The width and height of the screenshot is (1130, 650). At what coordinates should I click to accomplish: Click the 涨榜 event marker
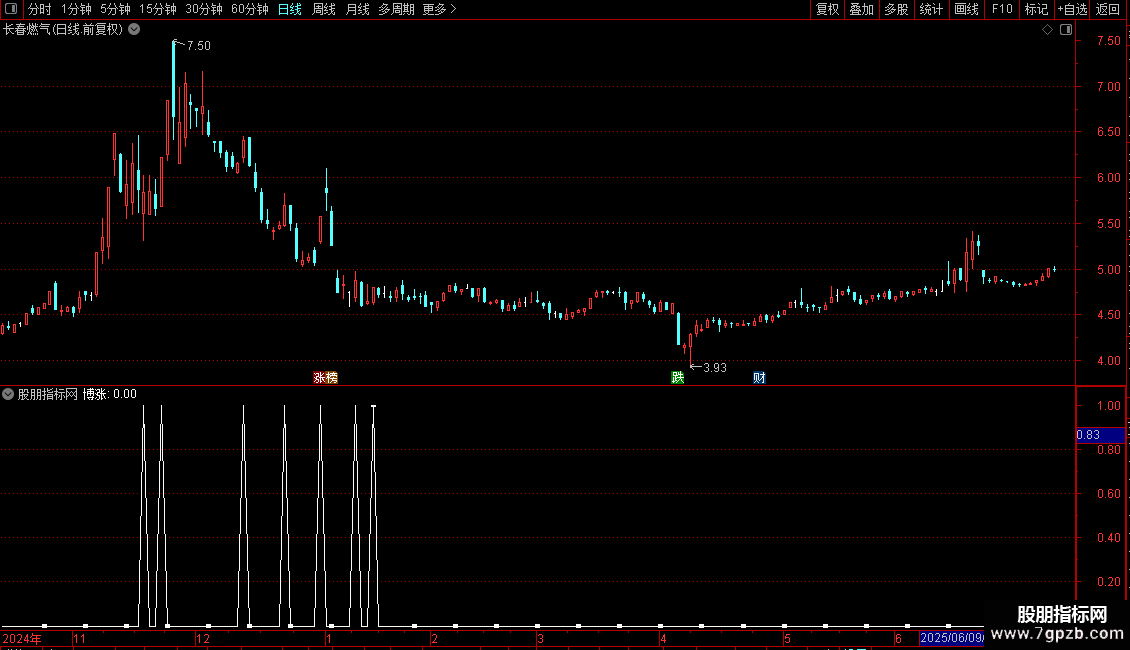[325, 378]
